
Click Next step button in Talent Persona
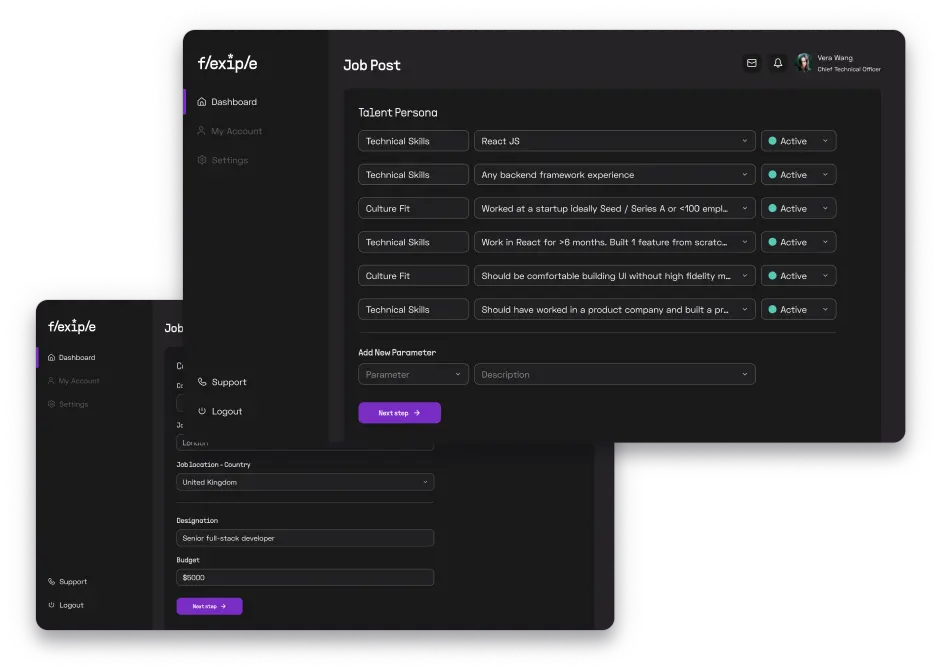(399, 413)
